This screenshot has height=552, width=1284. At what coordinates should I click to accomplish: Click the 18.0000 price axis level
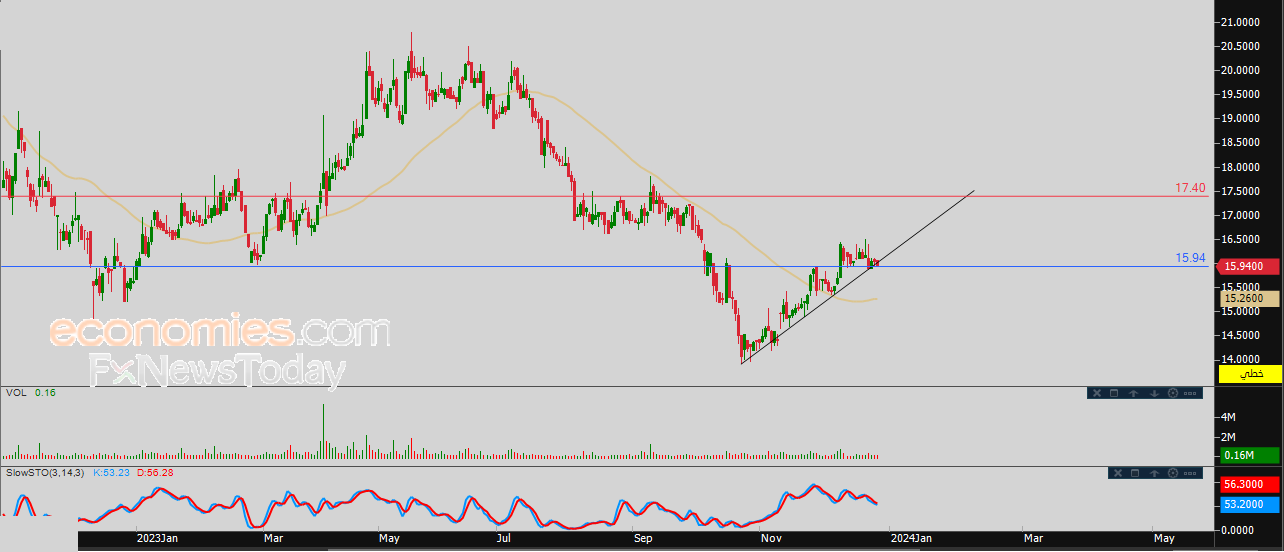[1240, 167]
